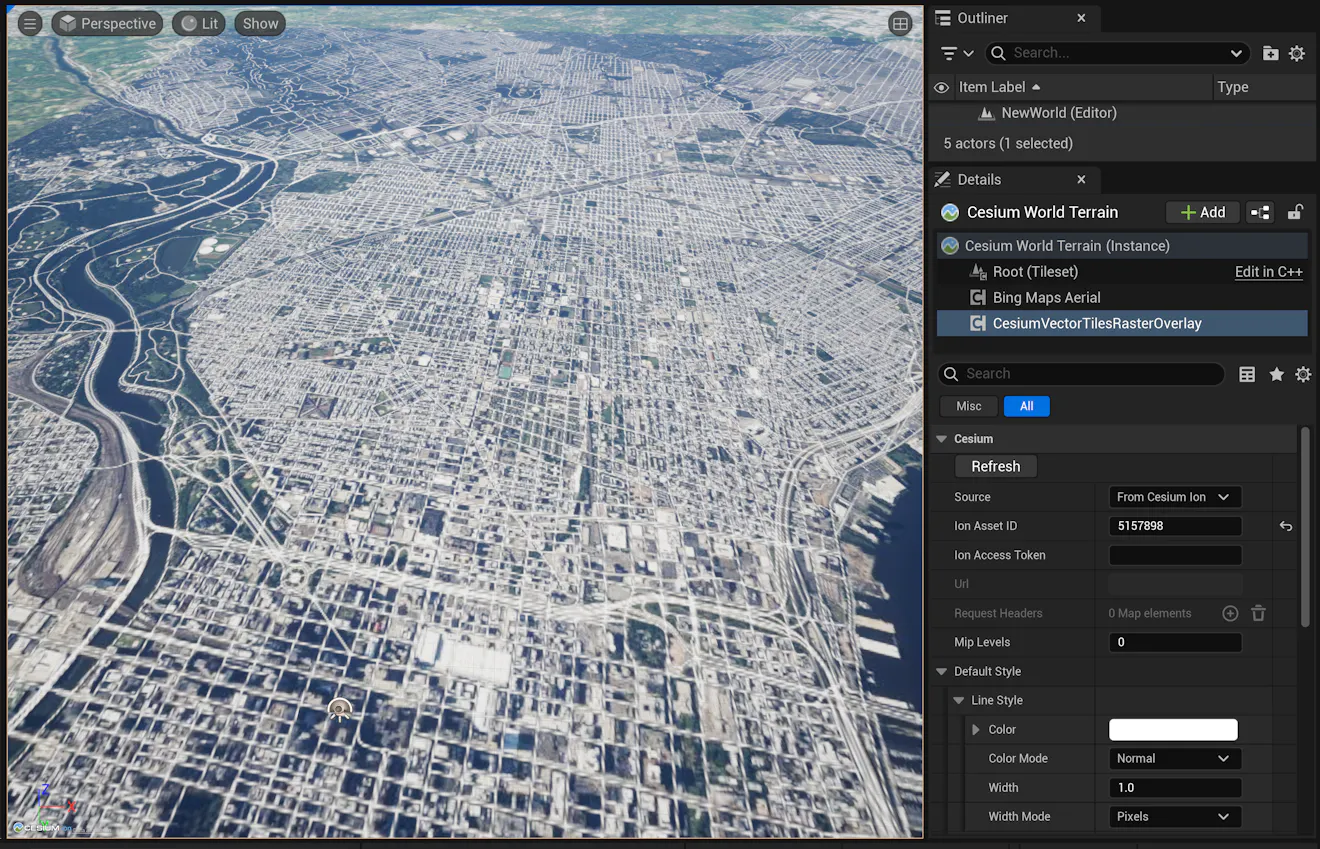Open the viewport options hamburger menu
This screenshot has width=1320, height=849.
[x=30, y=23]
